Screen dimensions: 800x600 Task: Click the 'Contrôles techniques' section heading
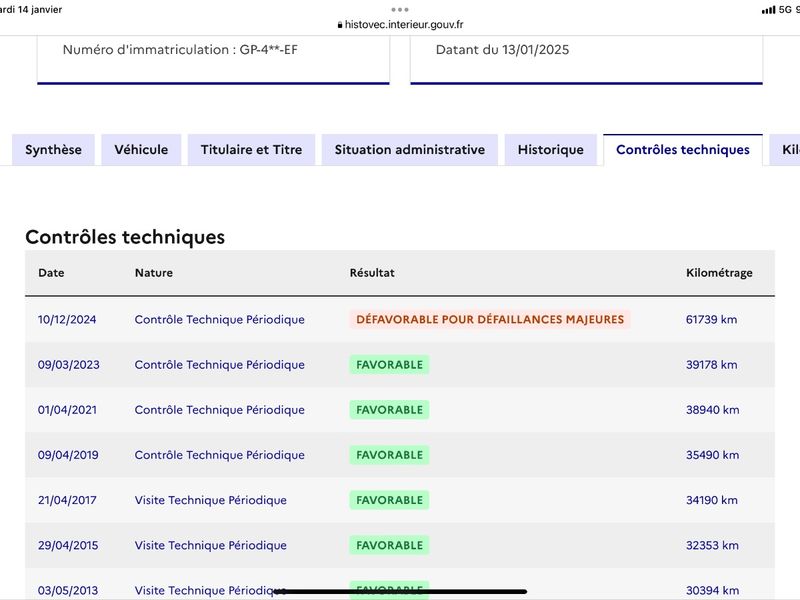pyautogui.click(x=125, y=237)
